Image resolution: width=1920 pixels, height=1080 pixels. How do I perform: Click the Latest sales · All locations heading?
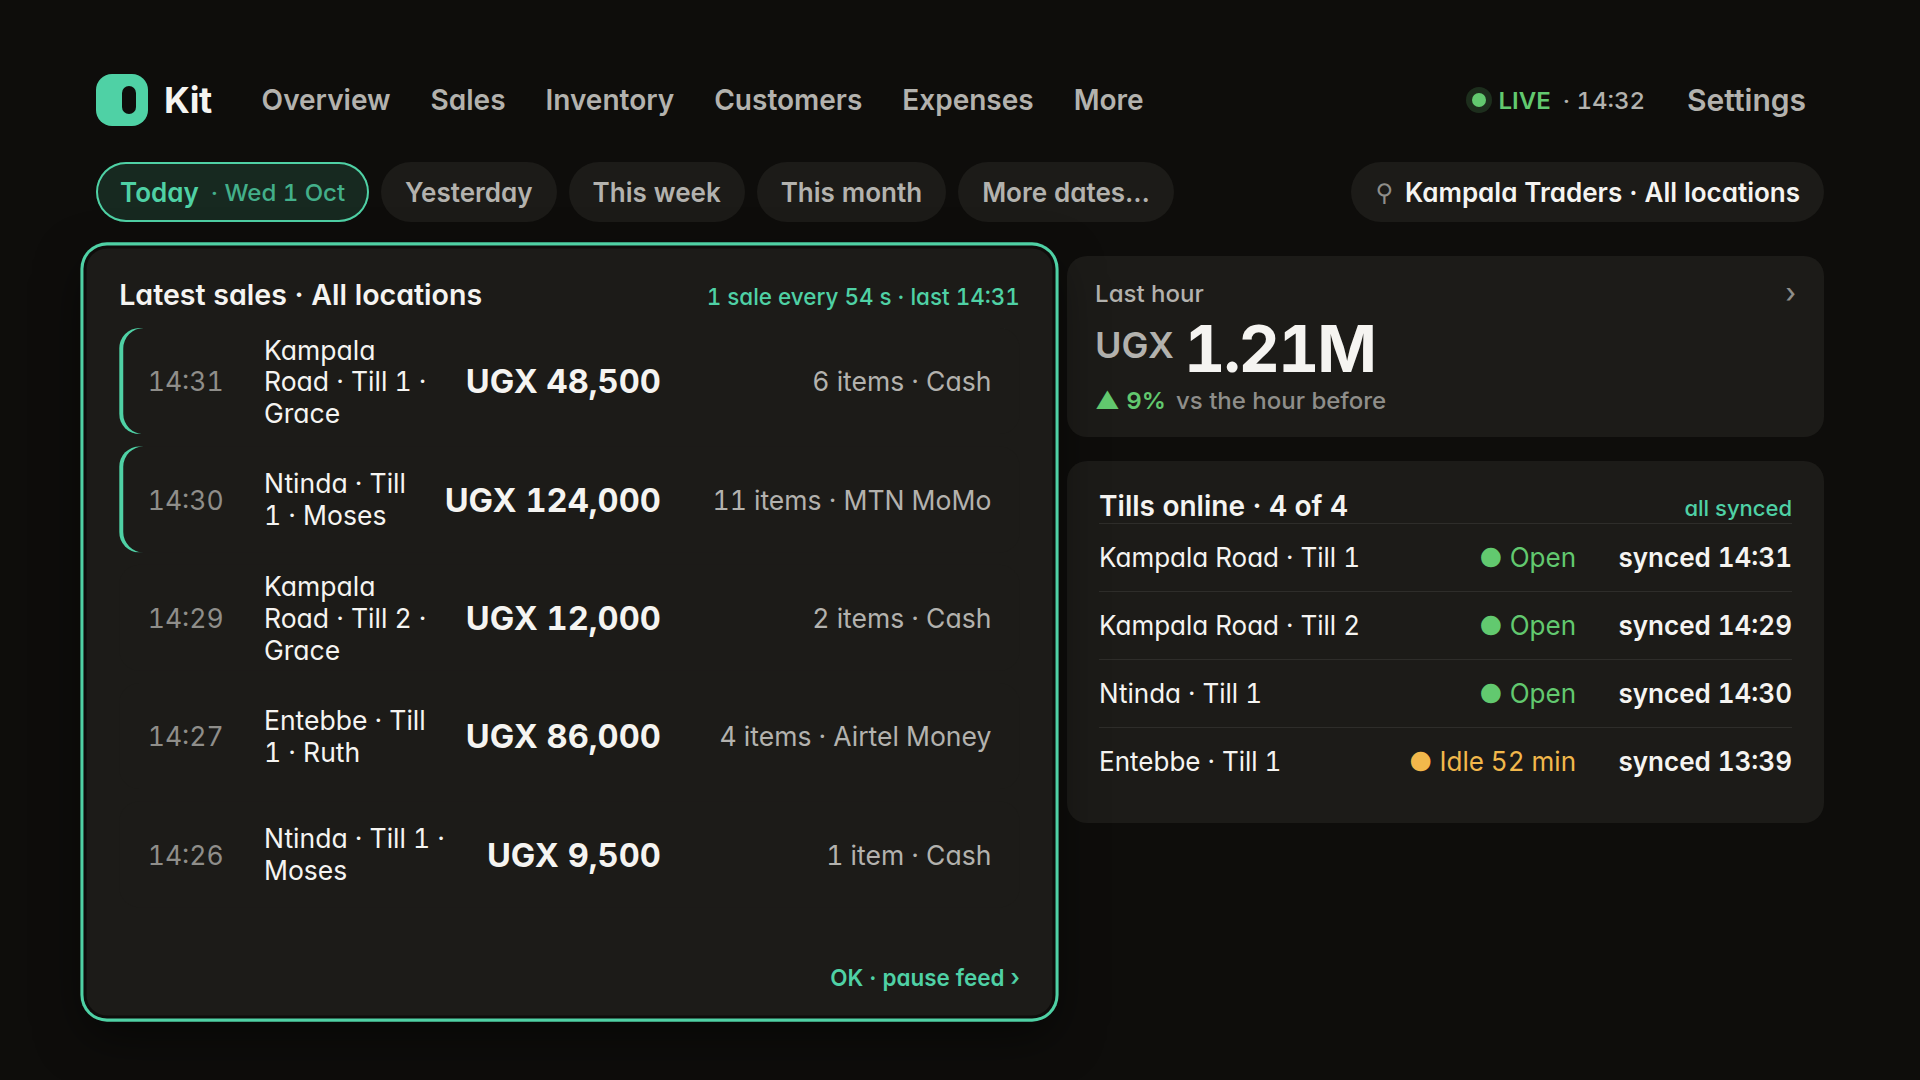point(300,295)
